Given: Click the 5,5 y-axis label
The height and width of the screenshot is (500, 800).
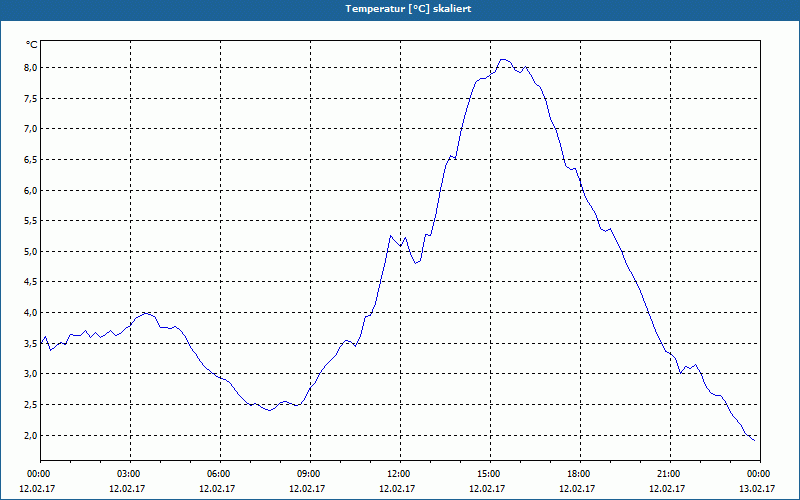Looking at the screenshot, I should click(x=31, y=221).
